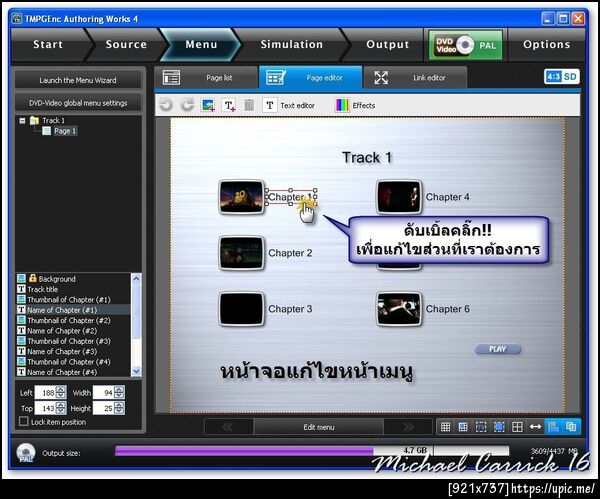This screenshot has height=499, width=600.
Task: Click the filled frame display icon
Action: [x=499, y=427]
